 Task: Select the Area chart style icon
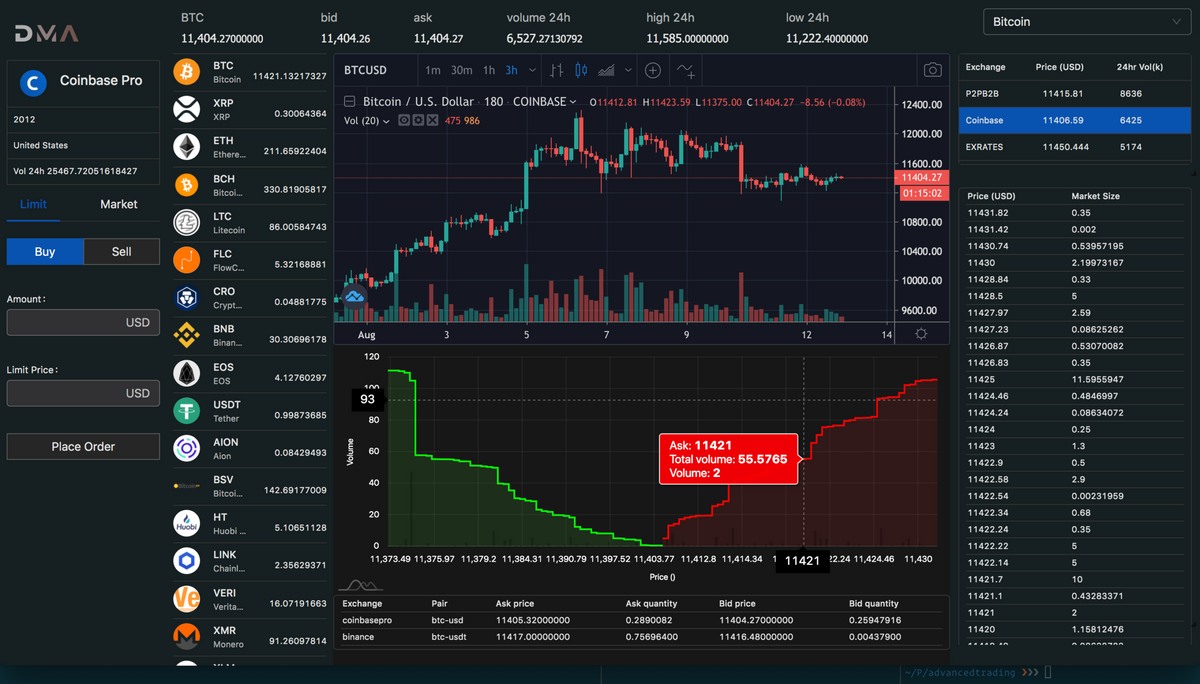(x=606, y=70)
